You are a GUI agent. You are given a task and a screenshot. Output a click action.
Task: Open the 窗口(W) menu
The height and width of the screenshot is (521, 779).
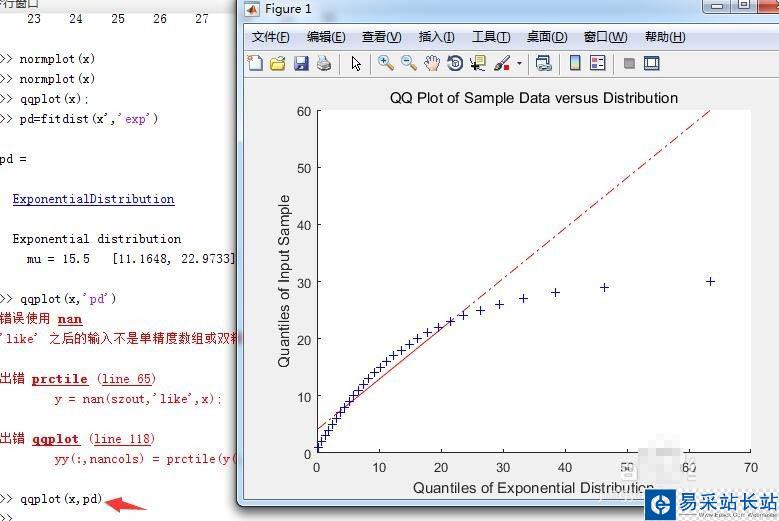605,37
